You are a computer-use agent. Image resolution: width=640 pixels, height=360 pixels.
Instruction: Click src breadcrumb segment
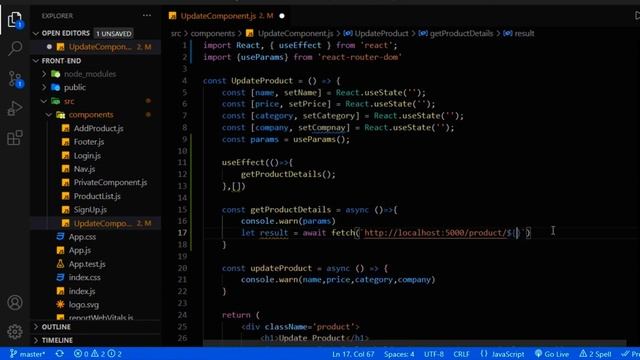point(176,33)
